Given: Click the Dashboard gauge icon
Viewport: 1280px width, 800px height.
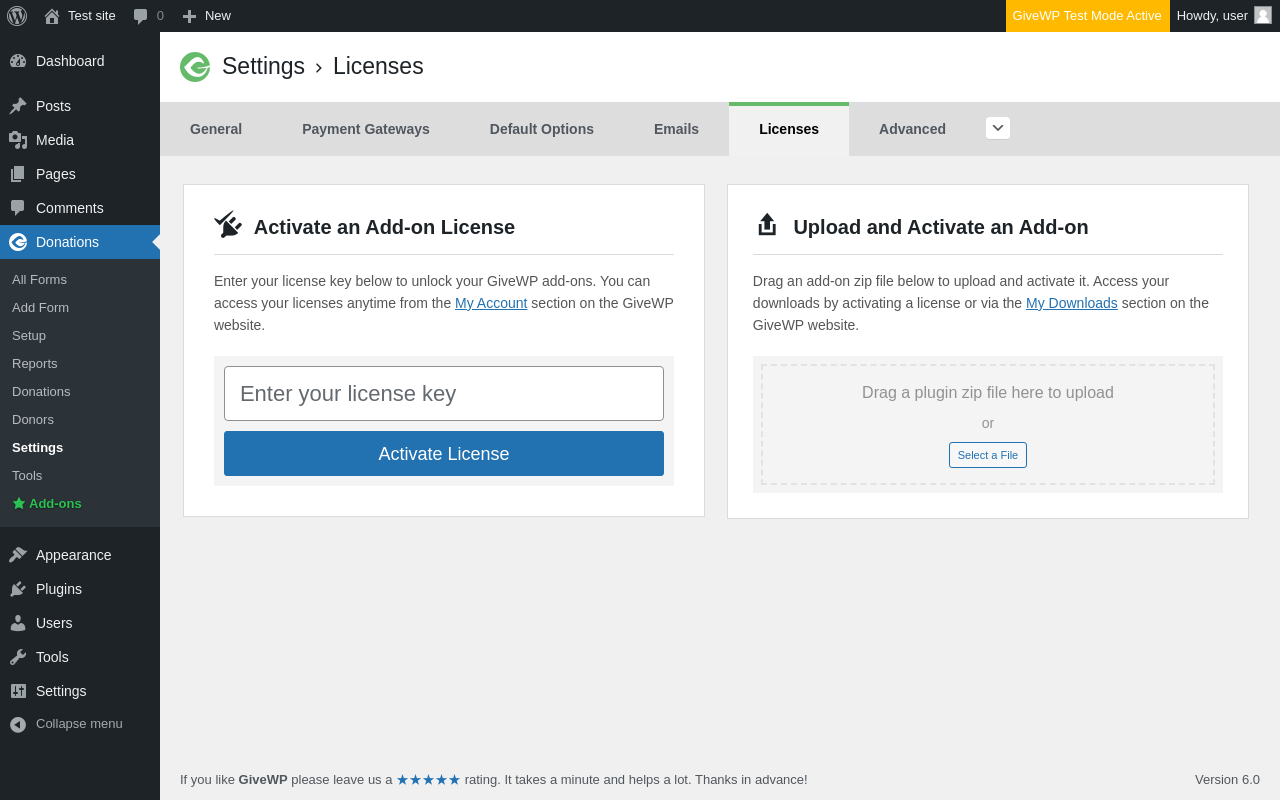Looking at the screenshot, I should point(18,61).
